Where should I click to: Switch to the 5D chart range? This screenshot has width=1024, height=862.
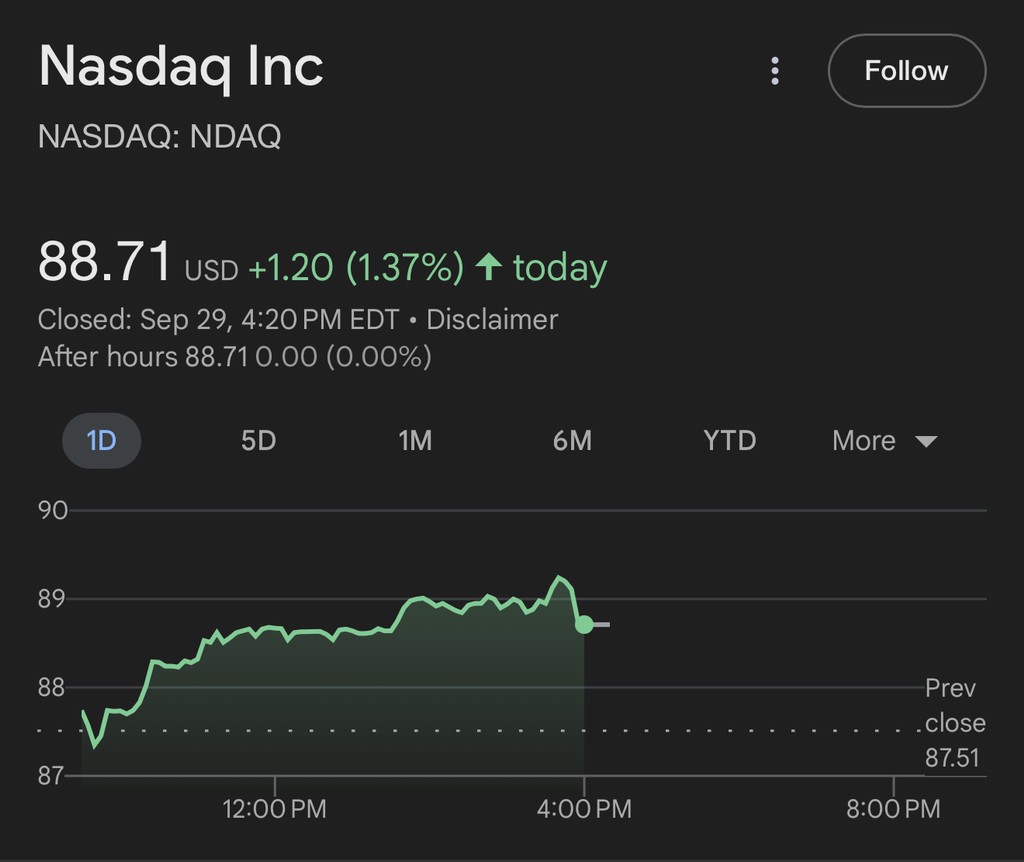[258, 441]
